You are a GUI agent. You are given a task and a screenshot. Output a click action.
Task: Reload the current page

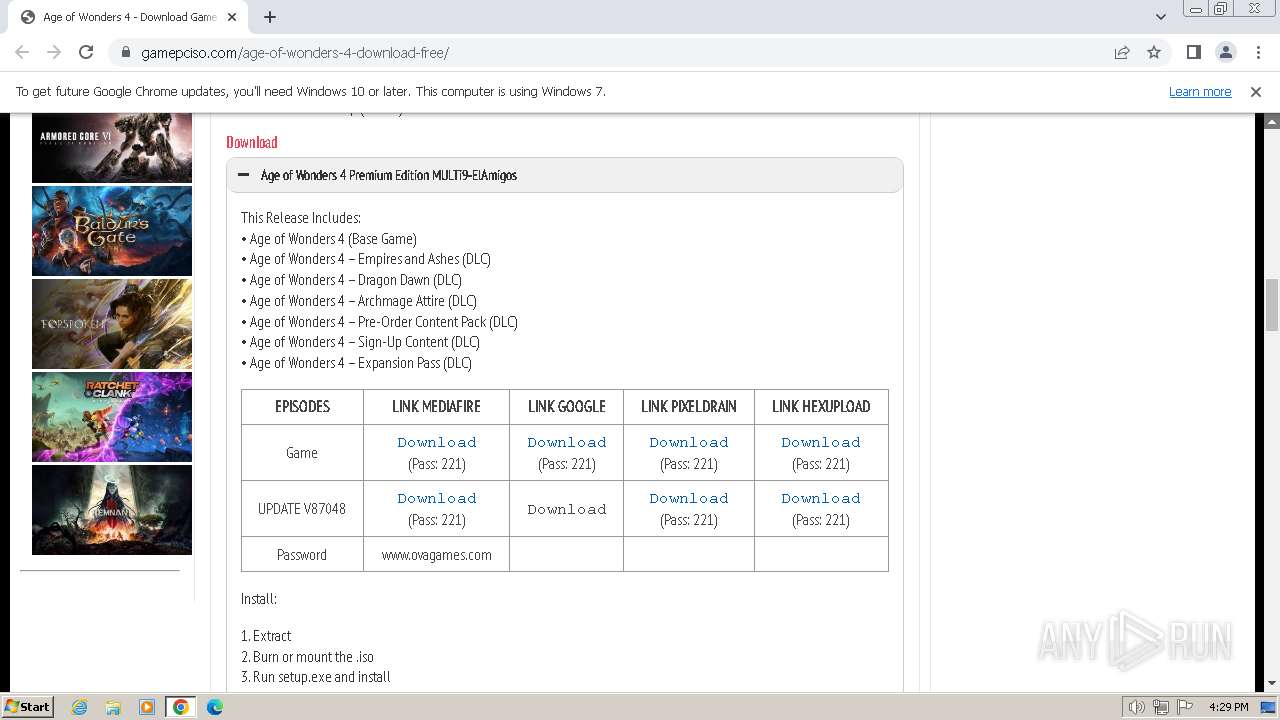point(86,52)
